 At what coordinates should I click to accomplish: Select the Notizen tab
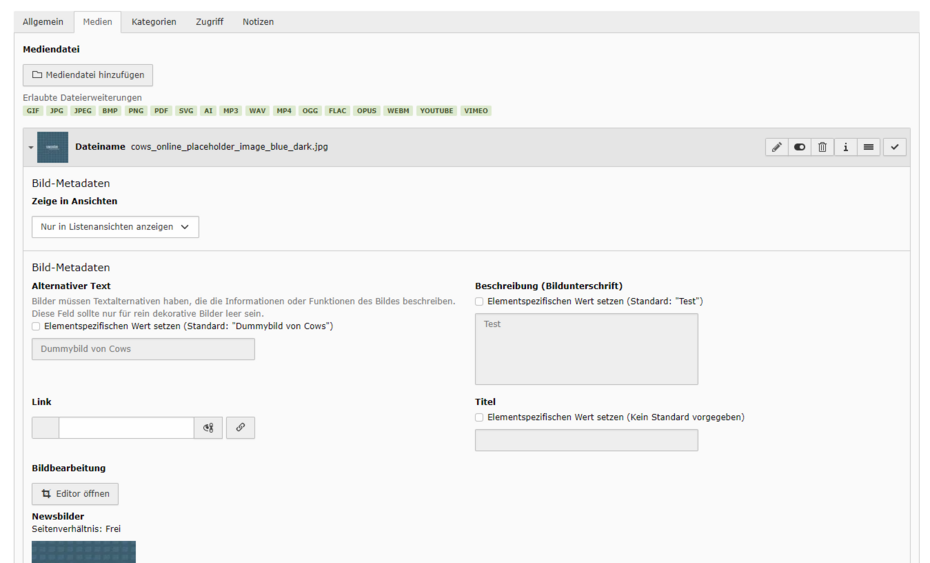point(258,22)
